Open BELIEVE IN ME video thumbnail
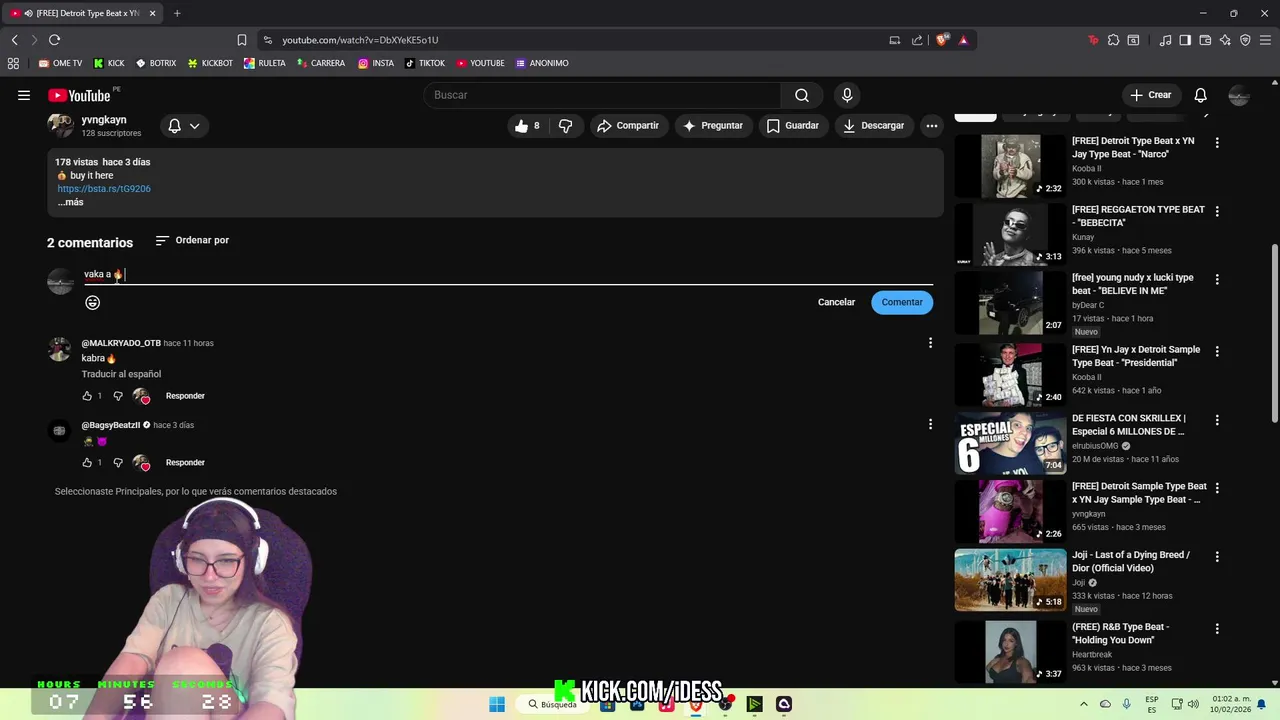This screenshot has width=1280, height=720. click(x=1010, y=302)
